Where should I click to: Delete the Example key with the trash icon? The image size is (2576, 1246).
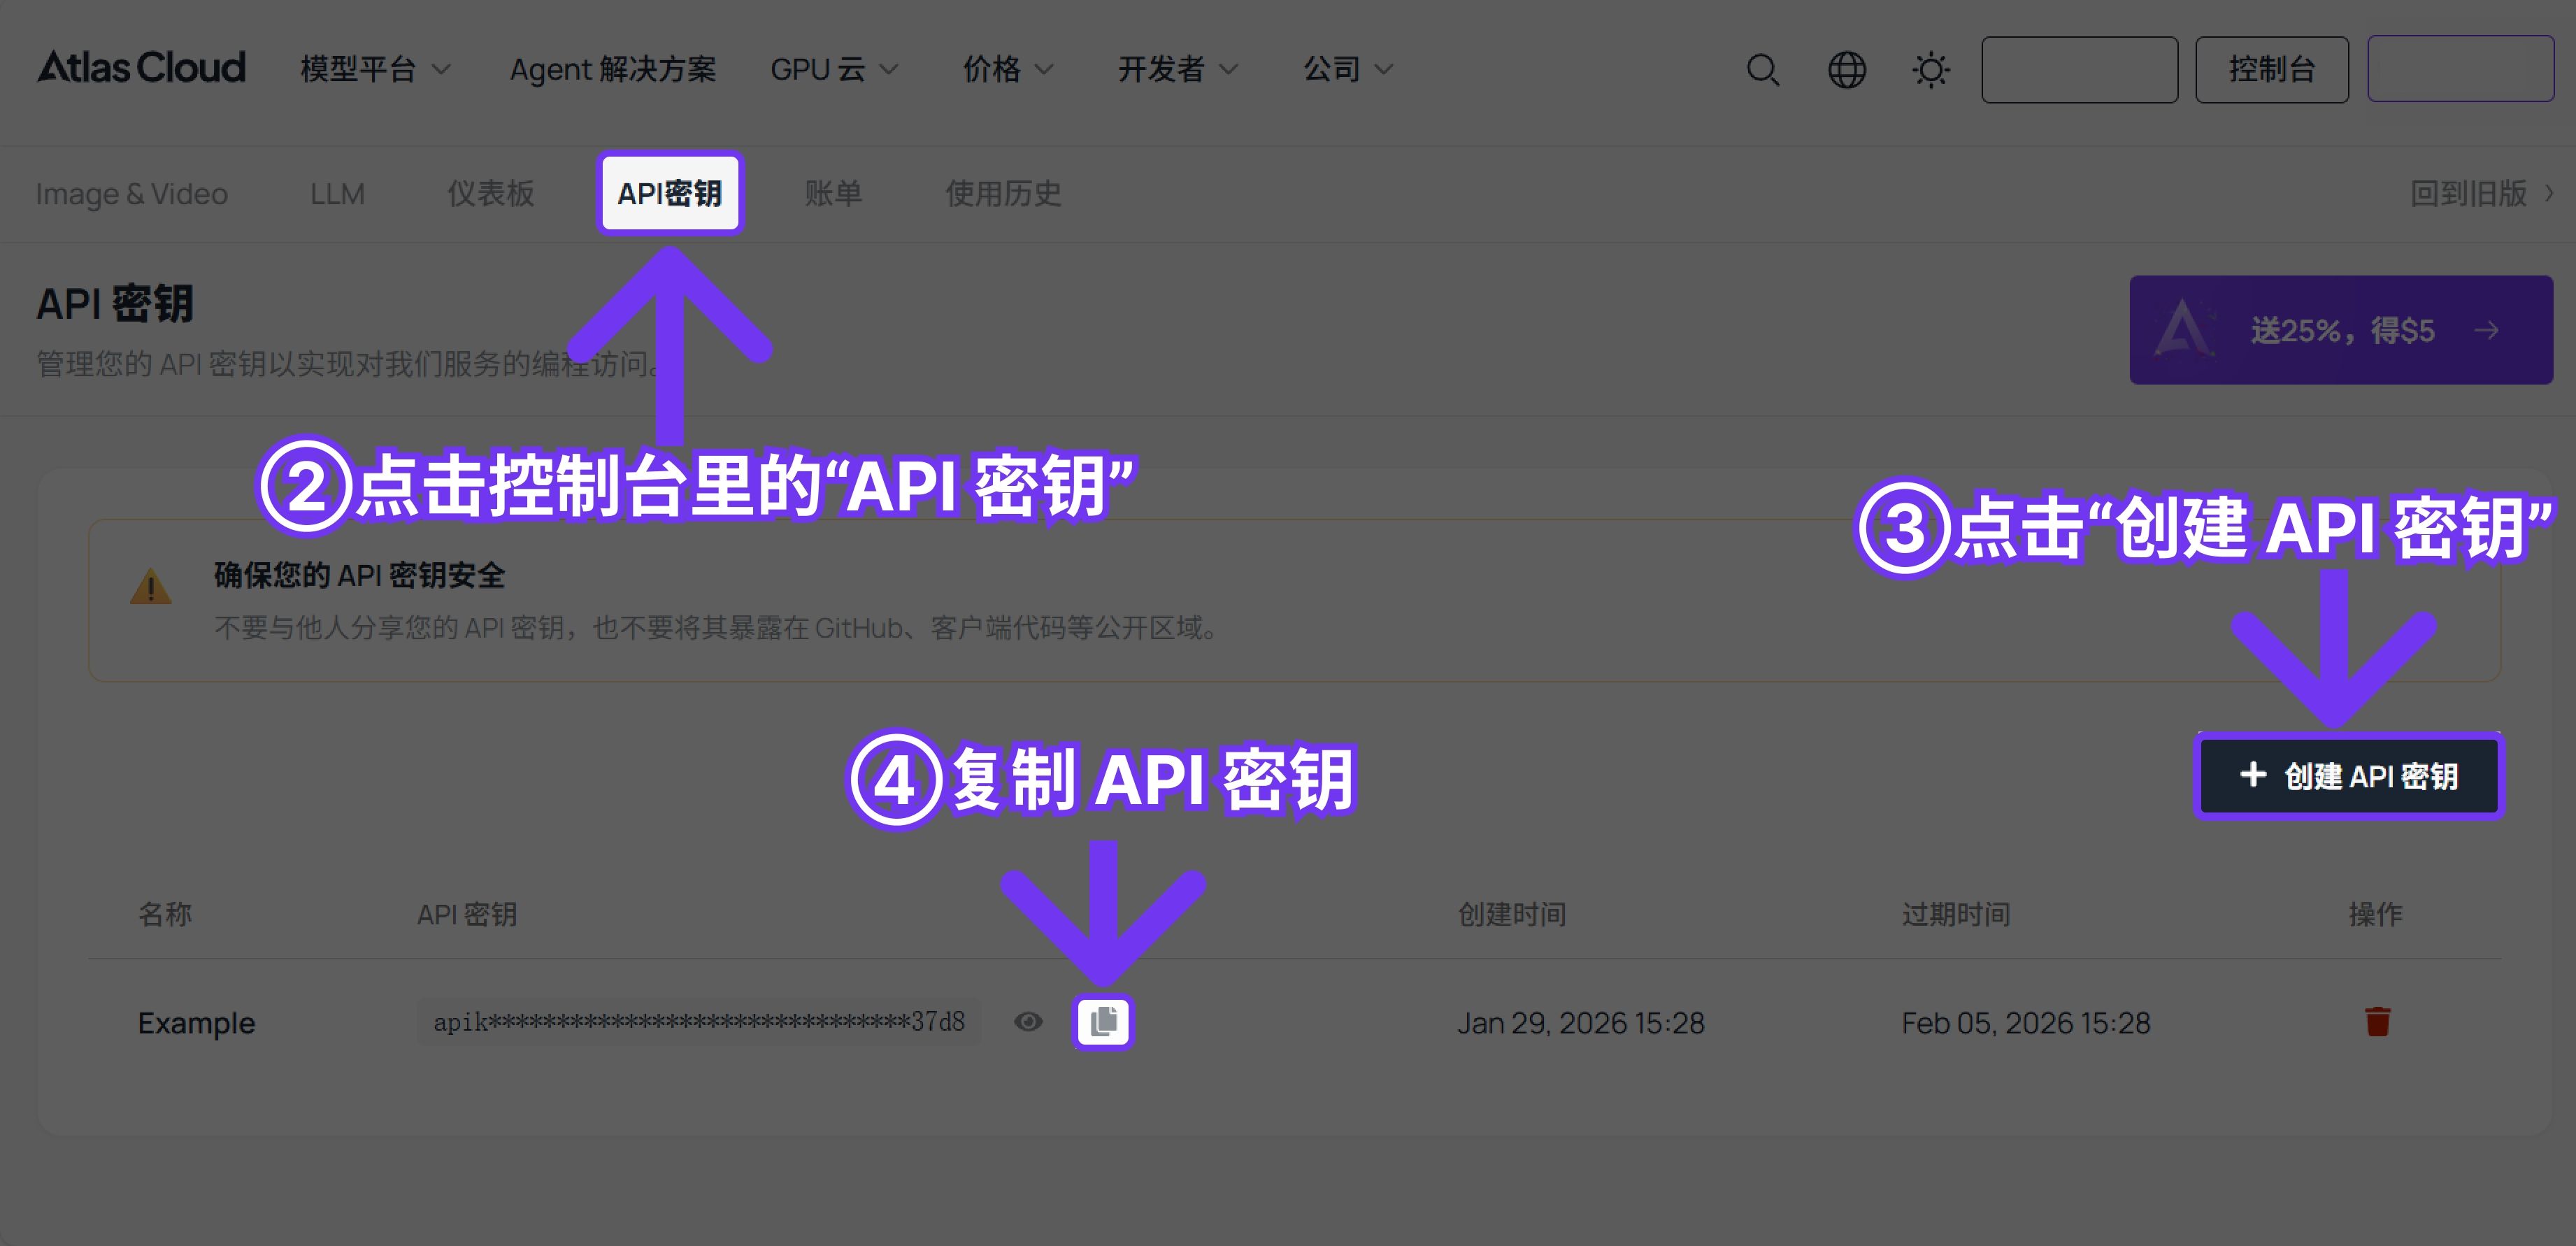[2377, 1021]
